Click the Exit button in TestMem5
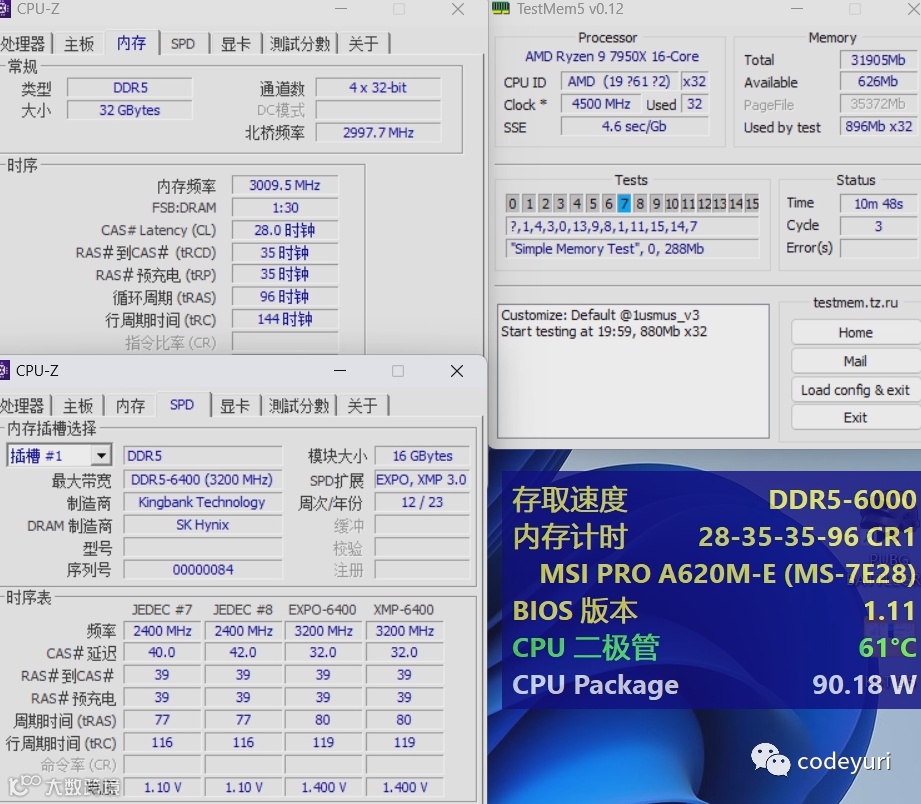921x804 pixels. (x=855, y=418)
